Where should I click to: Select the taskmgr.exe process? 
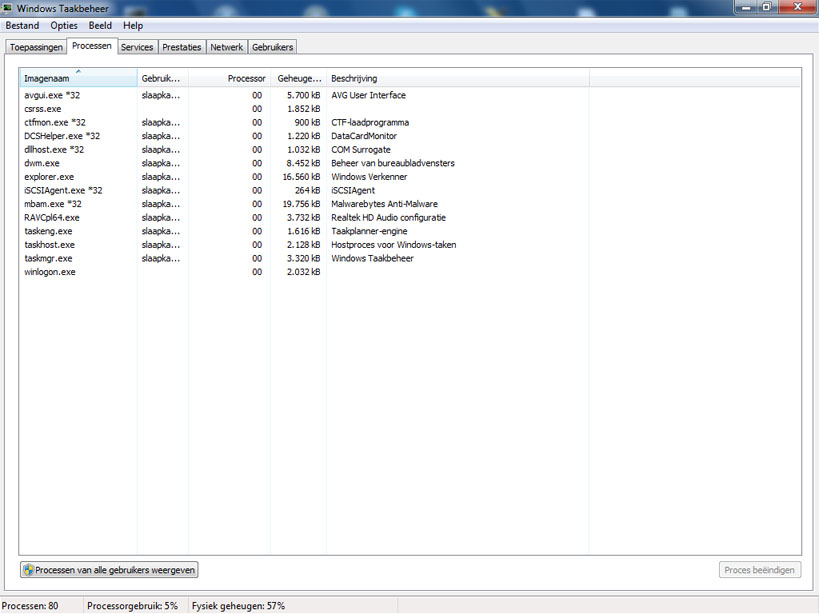point(48,258)
